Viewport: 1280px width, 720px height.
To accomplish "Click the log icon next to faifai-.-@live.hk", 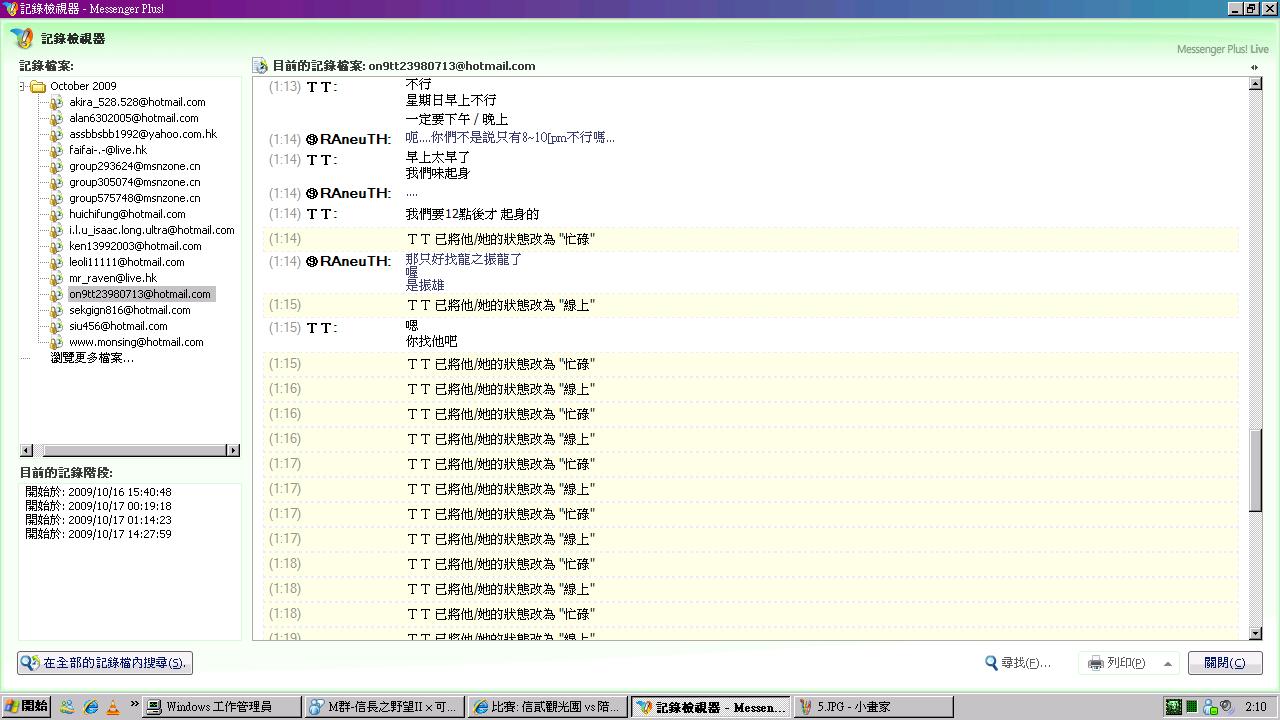I will [57, 150].
